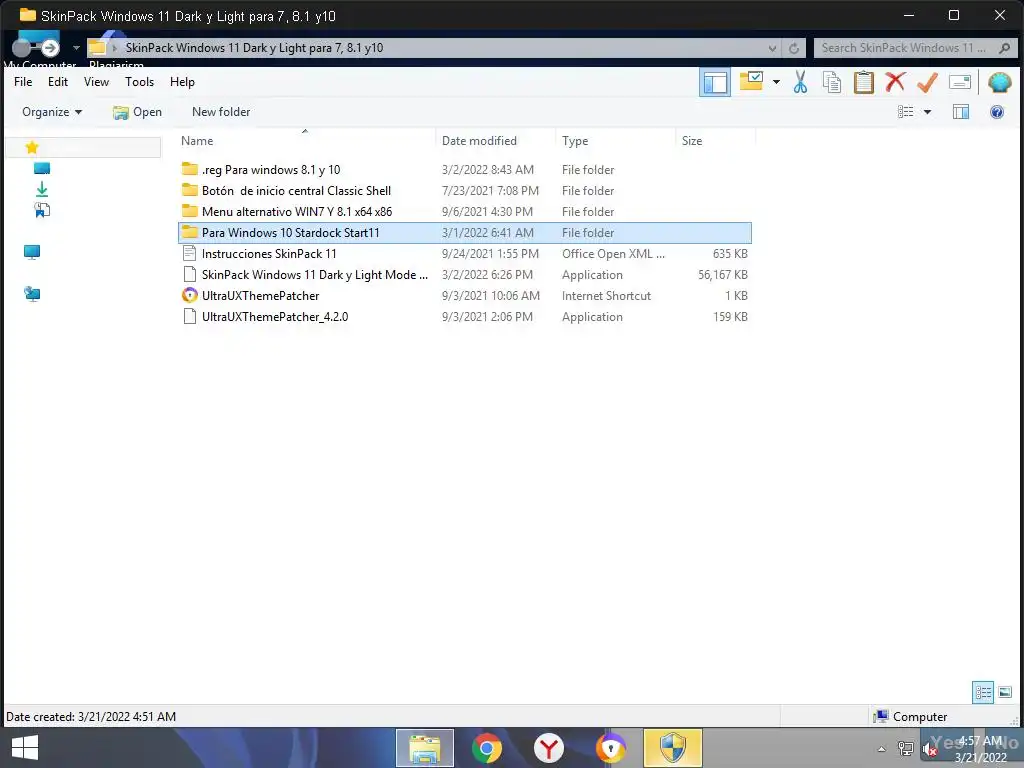Image resolution: width=1024 pixels, height=768 pixels.
Task: Open the folder options checkmark icon
Action: [x=751, y=82]
